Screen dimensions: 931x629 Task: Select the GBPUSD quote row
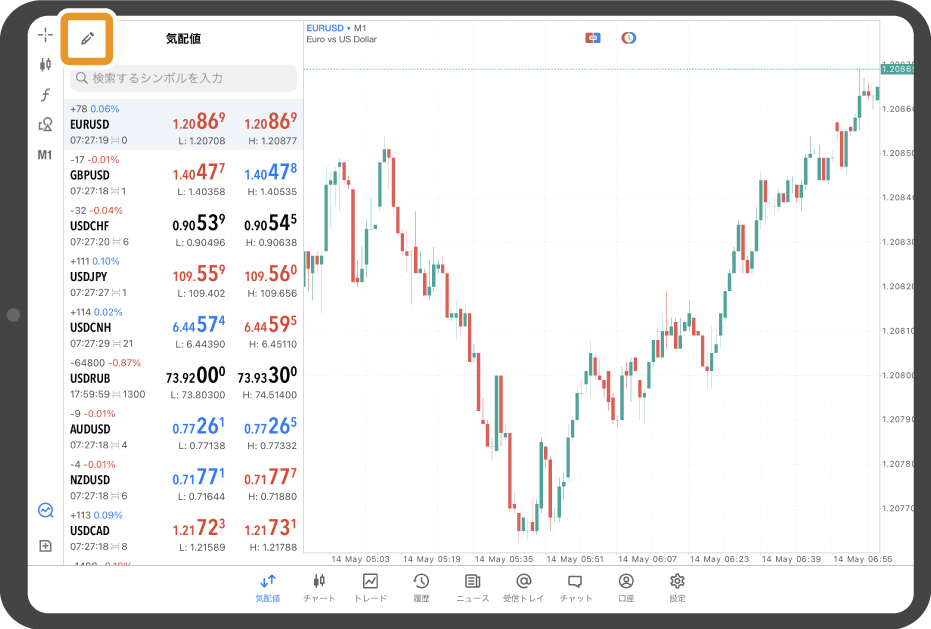[x=183, y=175]
